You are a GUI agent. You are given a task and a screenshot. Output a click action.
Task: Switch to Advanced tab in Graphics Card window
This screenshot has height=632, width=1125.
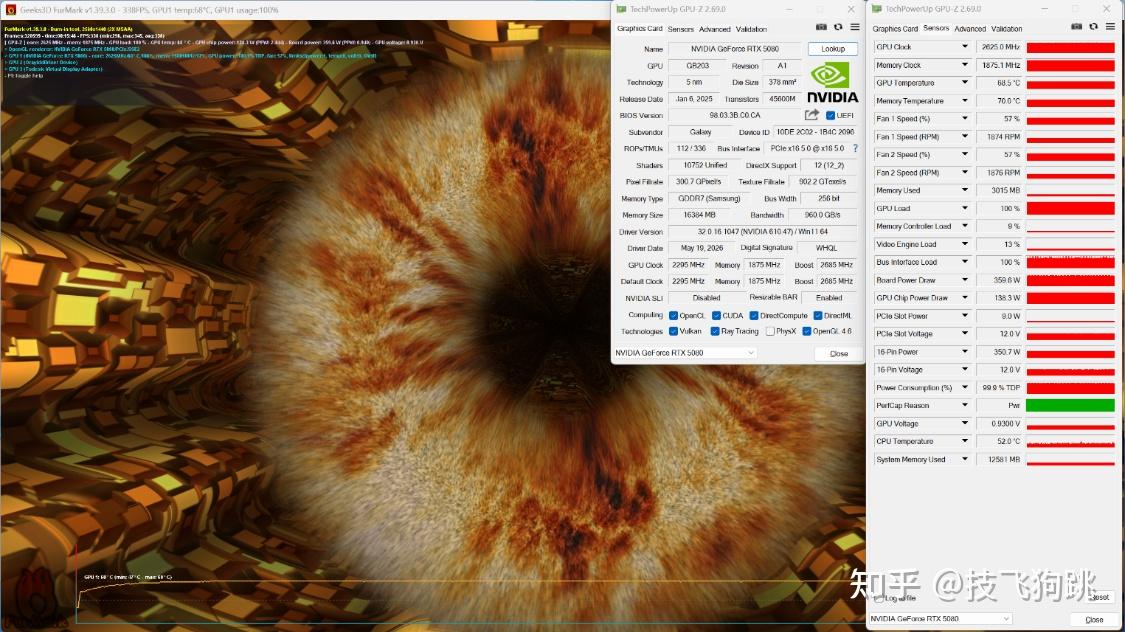715,29
